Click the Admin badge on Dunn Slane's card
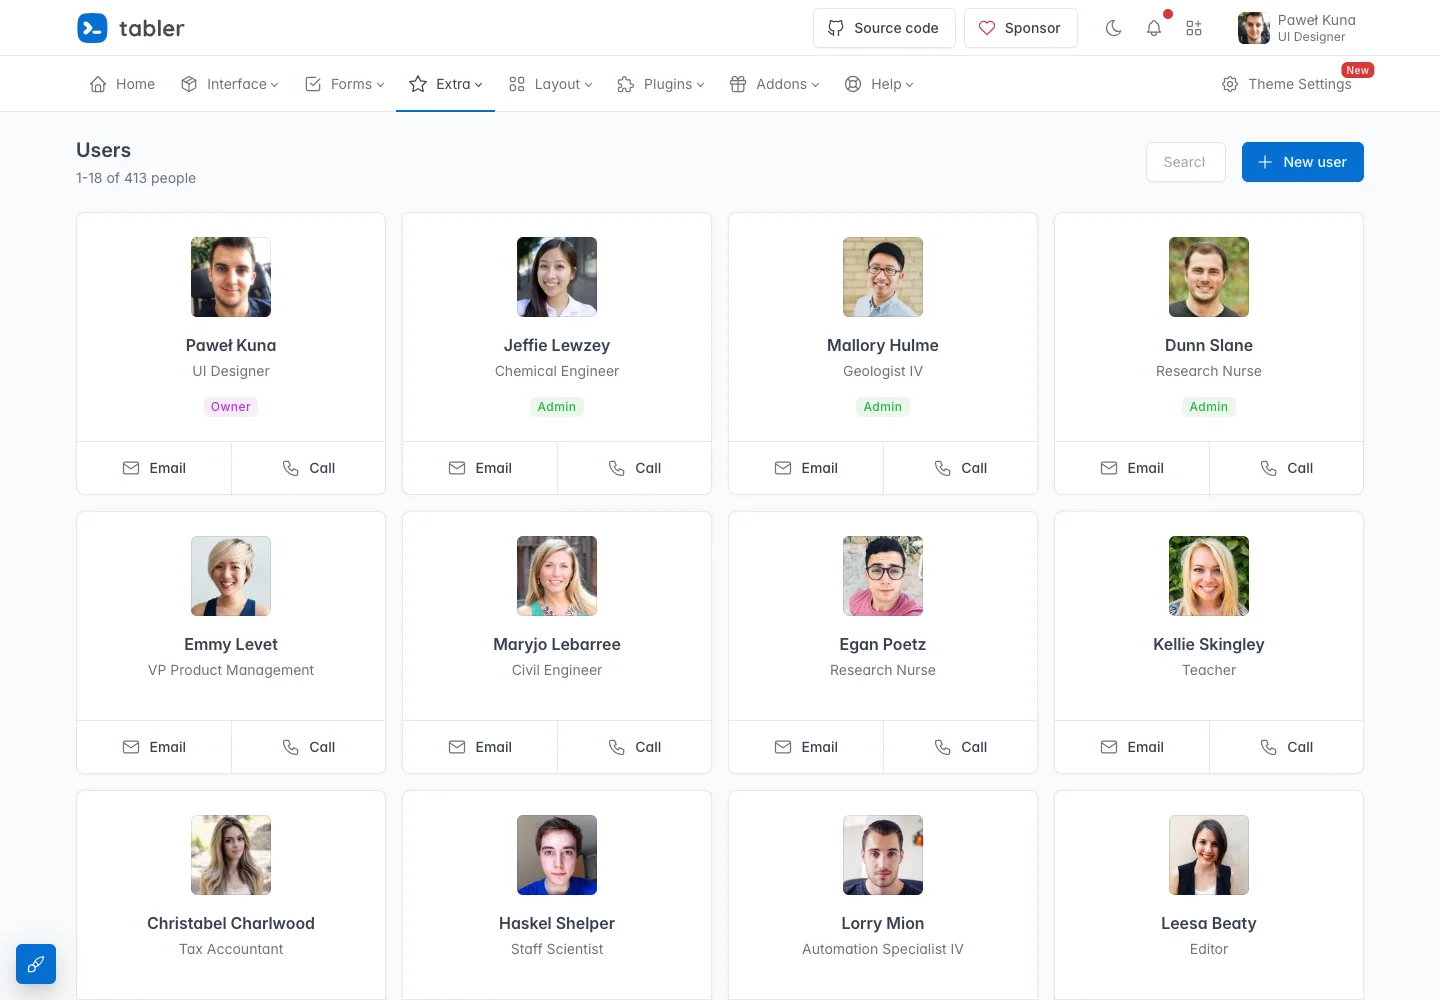This screenshot has width=1440, height=1000. (x=1209, y=407)
